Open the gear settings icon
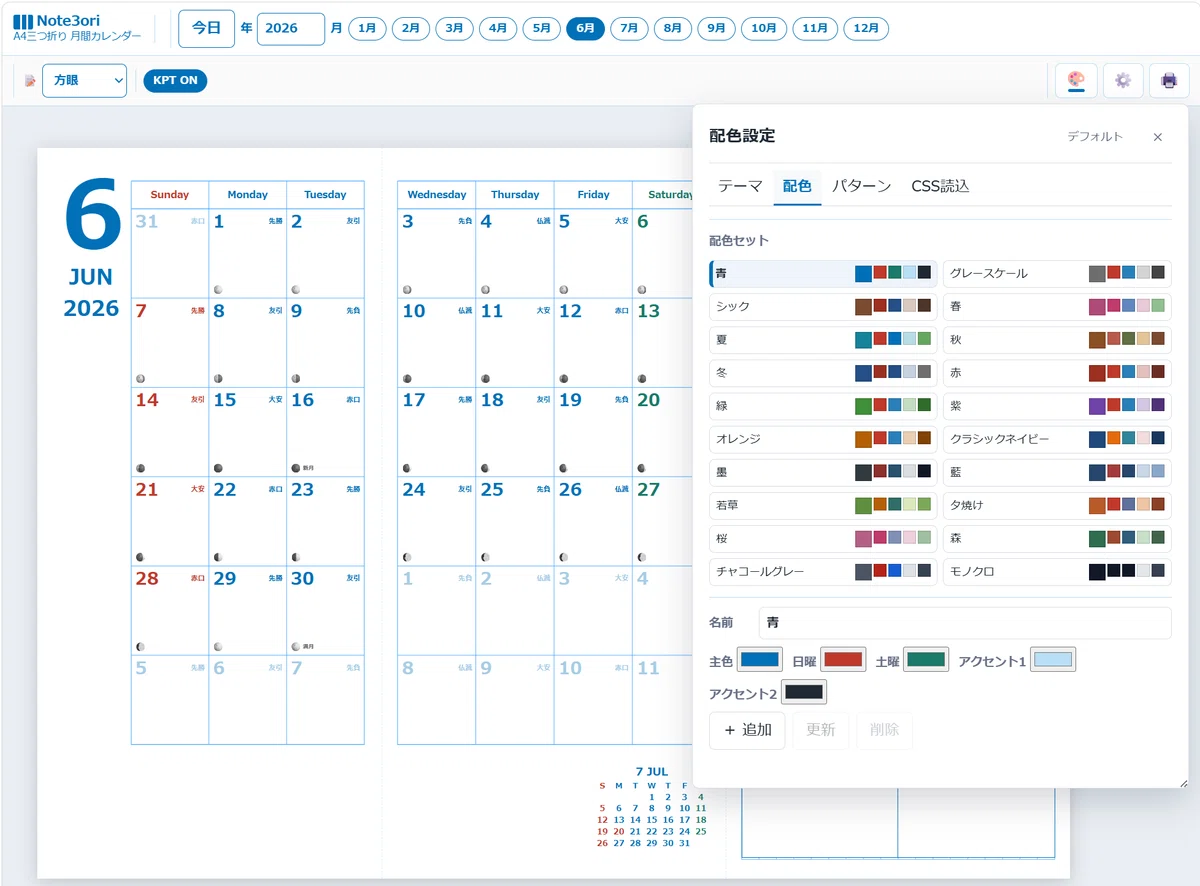The height and width of the screenshot is (886, 1200). point(1123,80)
